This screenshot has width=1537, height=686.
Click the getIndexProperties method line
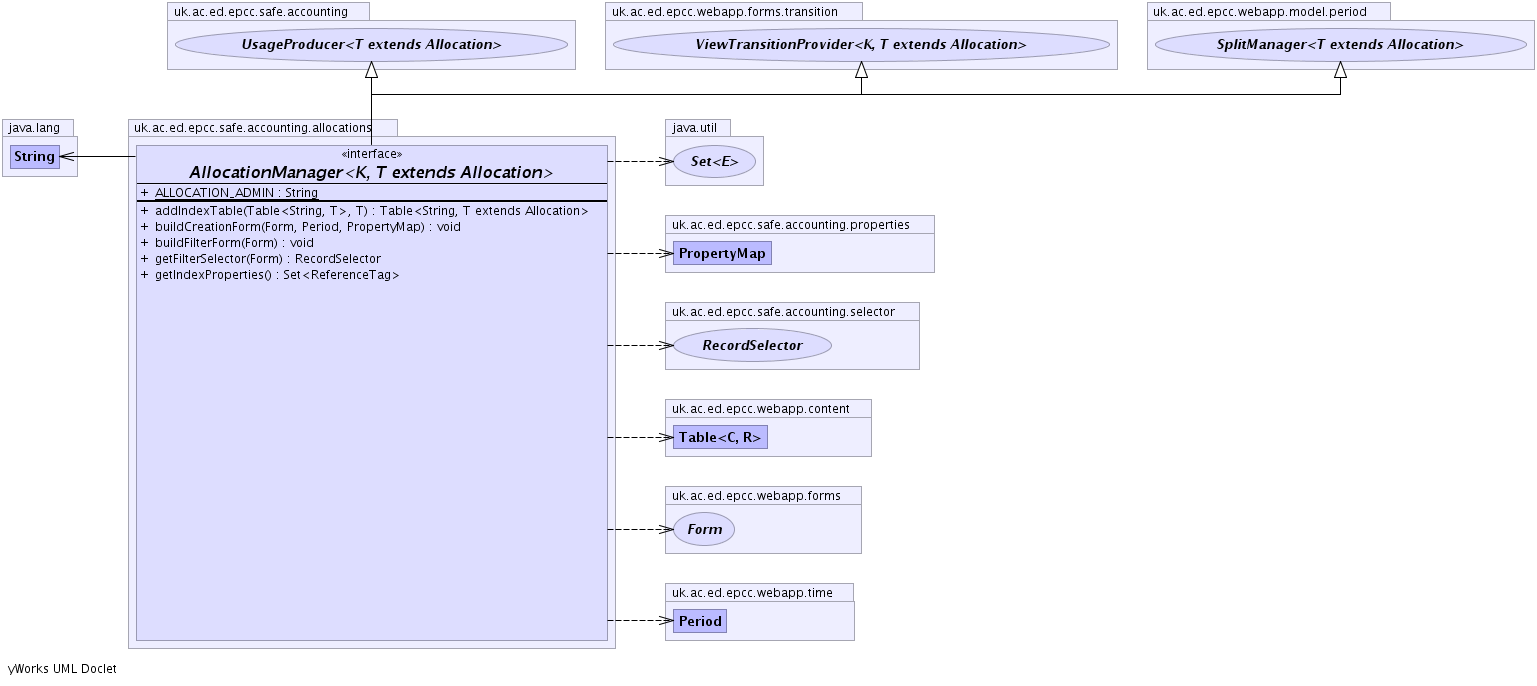(x=277, y=275)
